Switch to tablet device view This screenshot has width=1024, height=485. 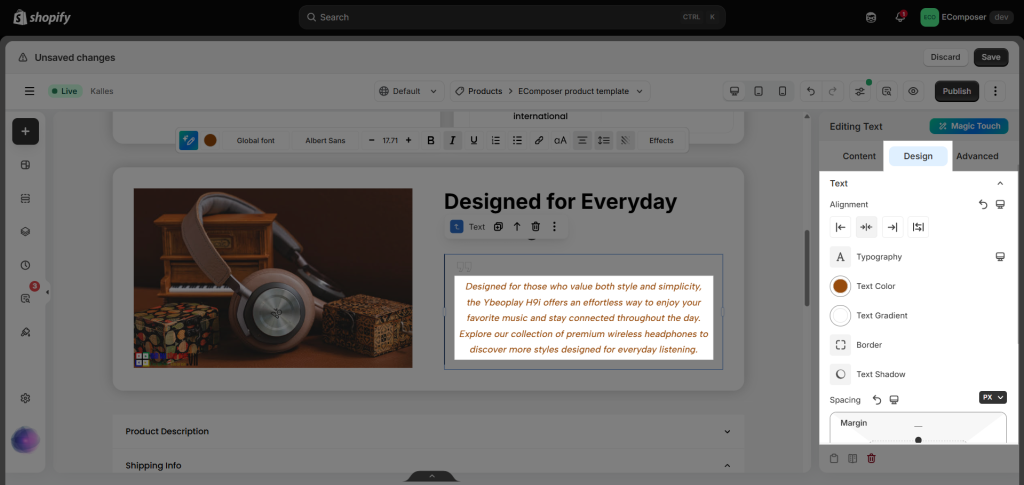[x=758, y=91]
